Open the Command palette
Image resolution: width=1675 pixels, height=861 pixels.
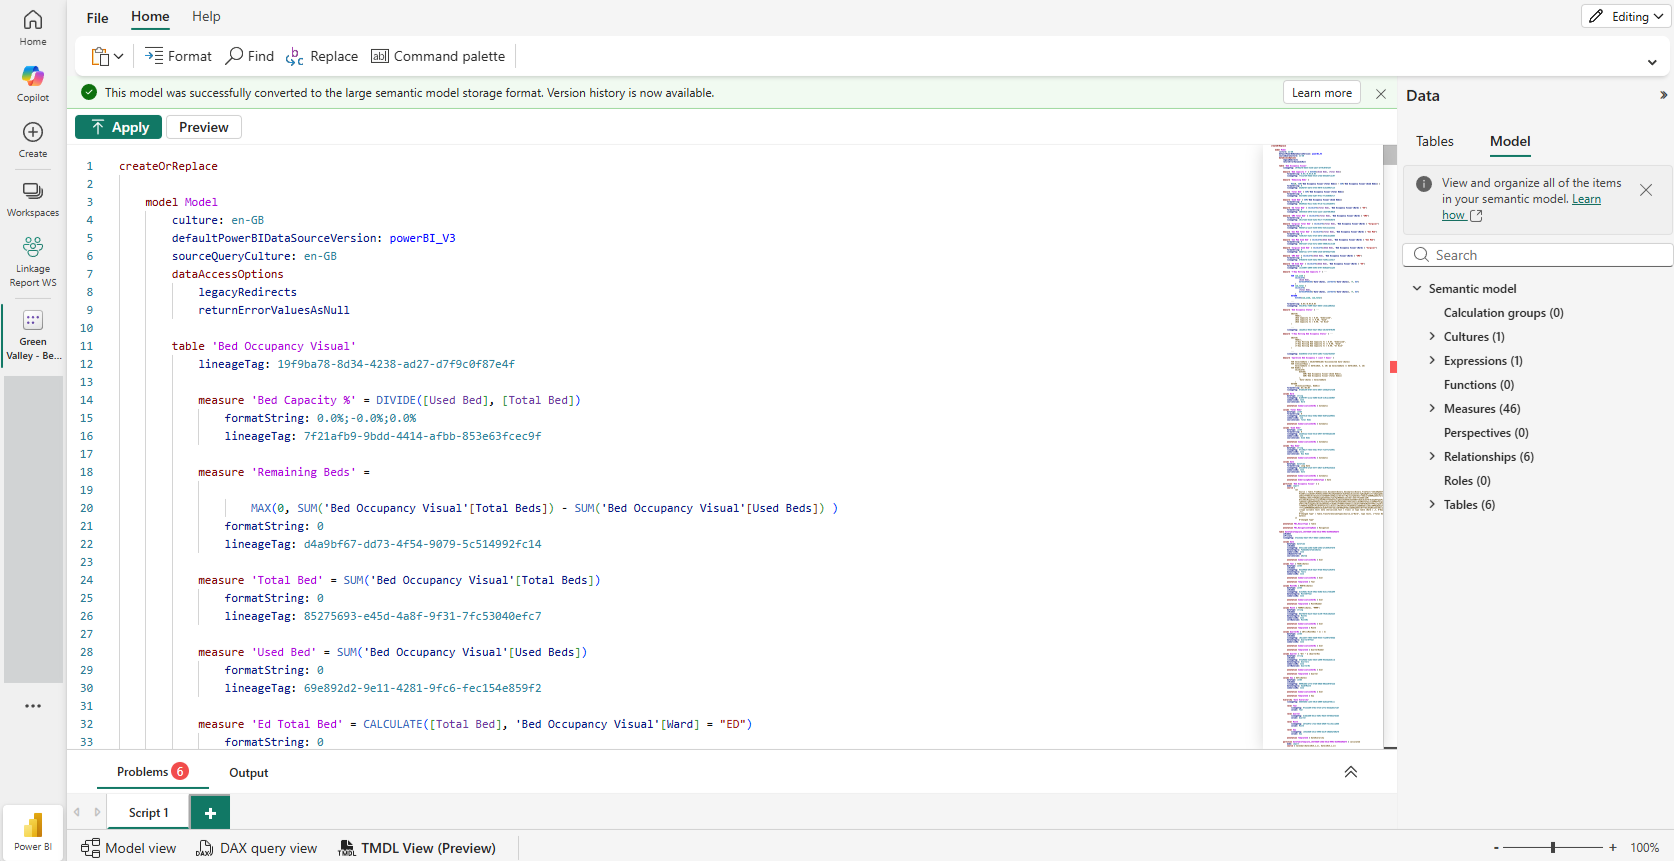click(x=438, y=56)
